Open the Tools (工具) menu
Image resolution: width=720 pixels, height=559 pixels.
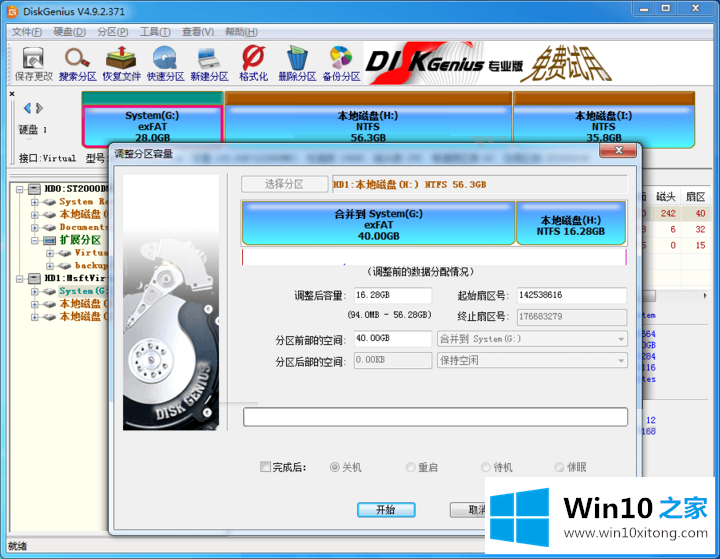point(155,32)
